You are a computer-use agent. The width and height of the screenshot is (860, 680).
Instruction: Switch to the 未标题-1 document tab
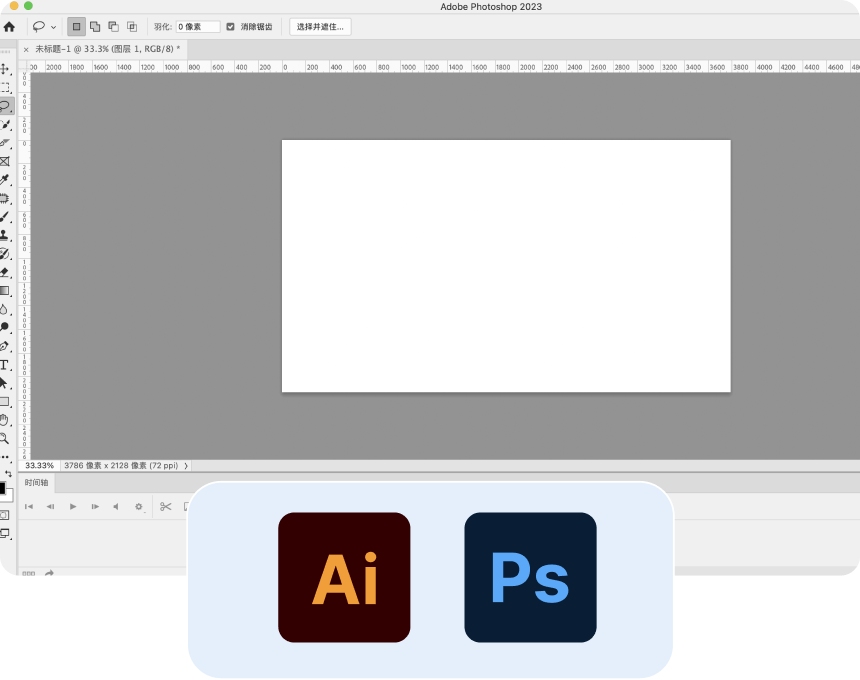coord(108,49)
